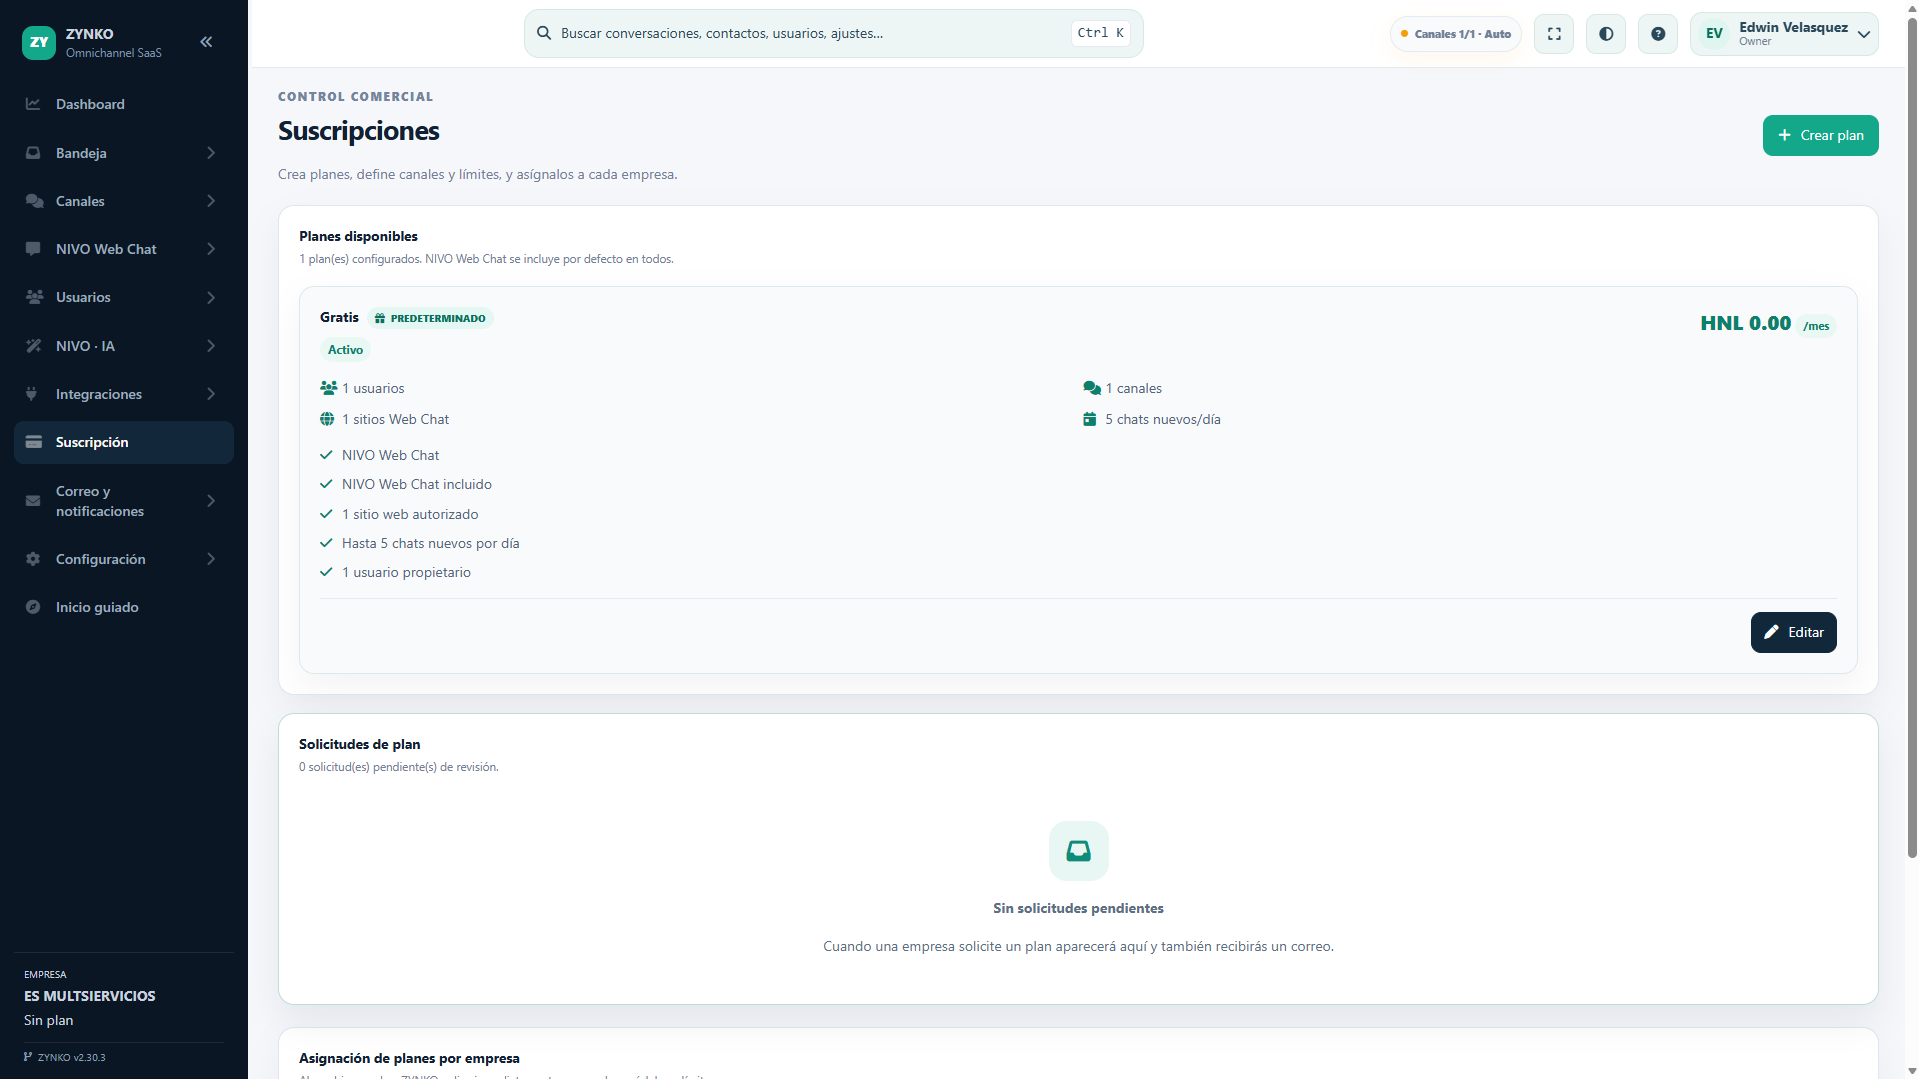Click Editar button on Gratis plan
This screenshot has height=1079, width=1919.
tap(1793, 632)
